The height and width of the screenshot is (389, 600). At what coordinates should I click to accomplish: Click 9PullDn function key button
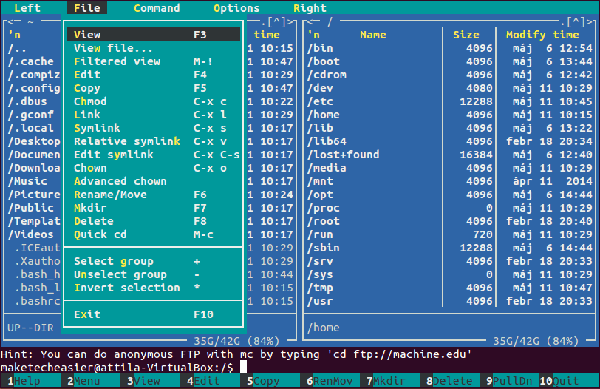(x=510, y=381)
